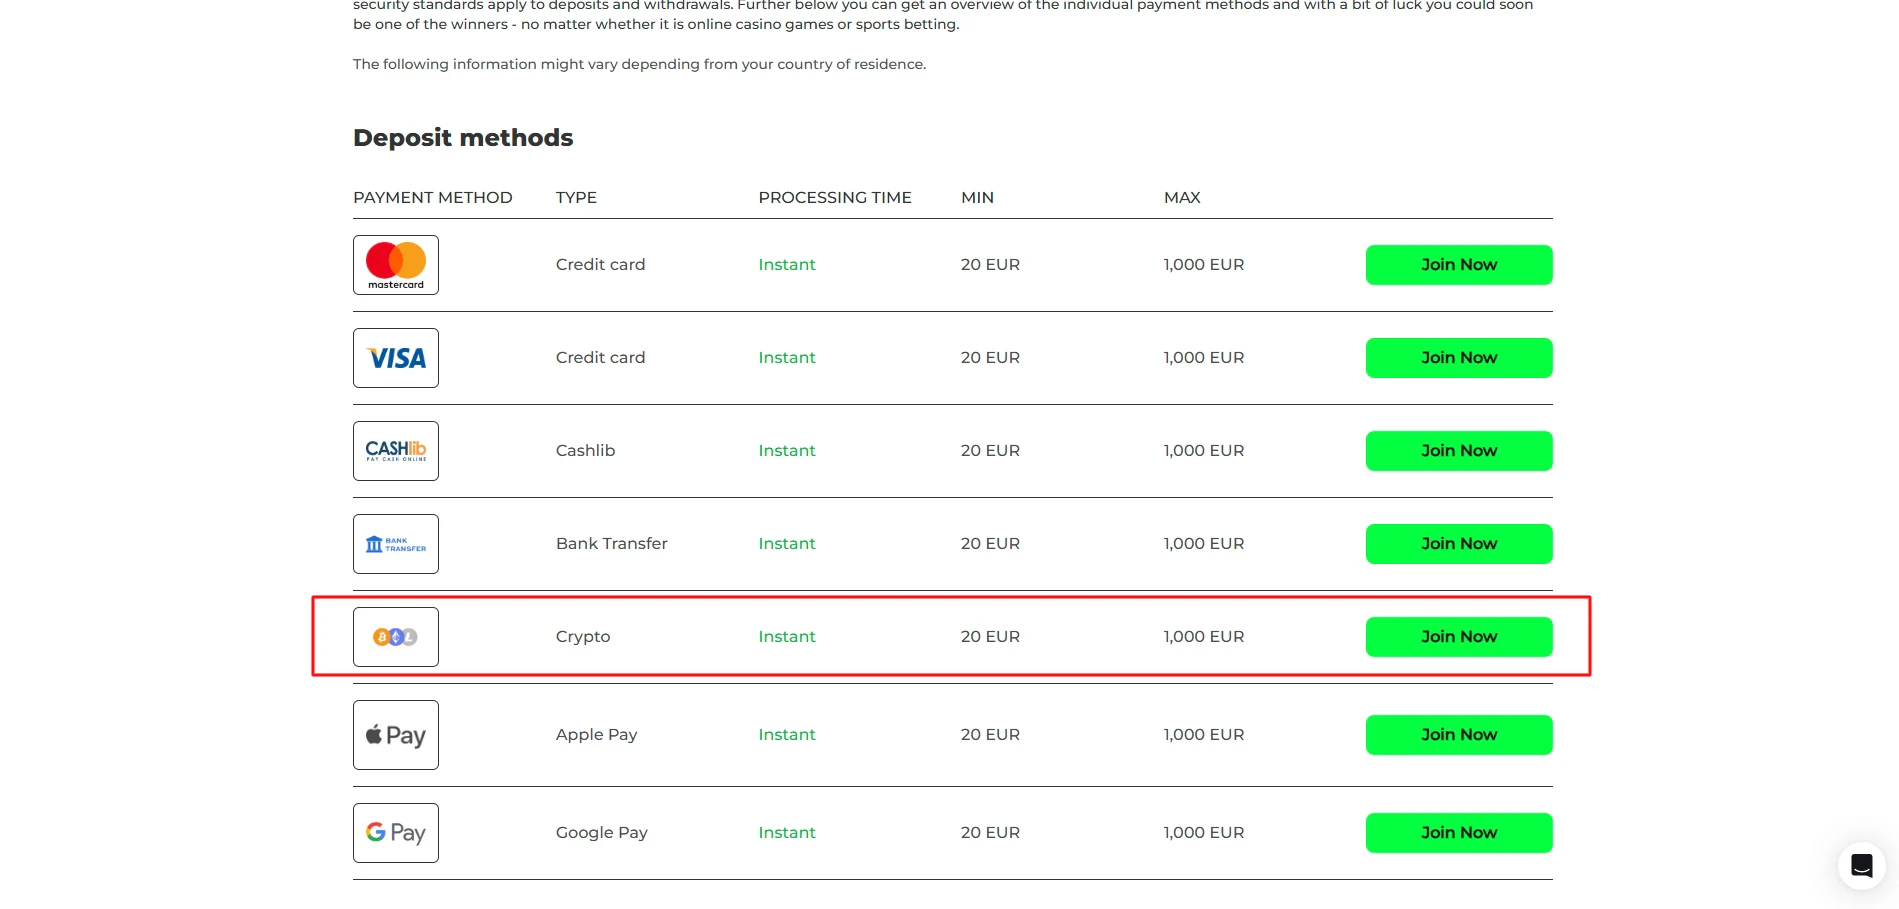Click the Apple Pay logo
The height and width of the screenshot is (909, 1899).
(395, 735)
